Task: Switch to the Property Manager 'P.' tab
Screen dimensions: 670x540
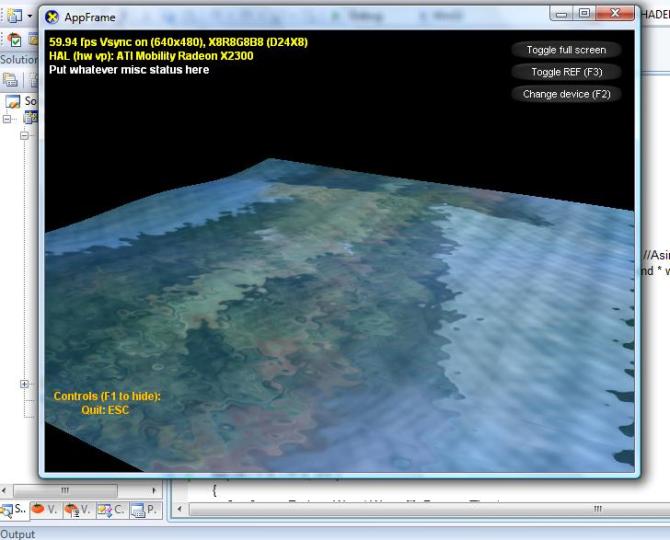Action: [144, 509]
